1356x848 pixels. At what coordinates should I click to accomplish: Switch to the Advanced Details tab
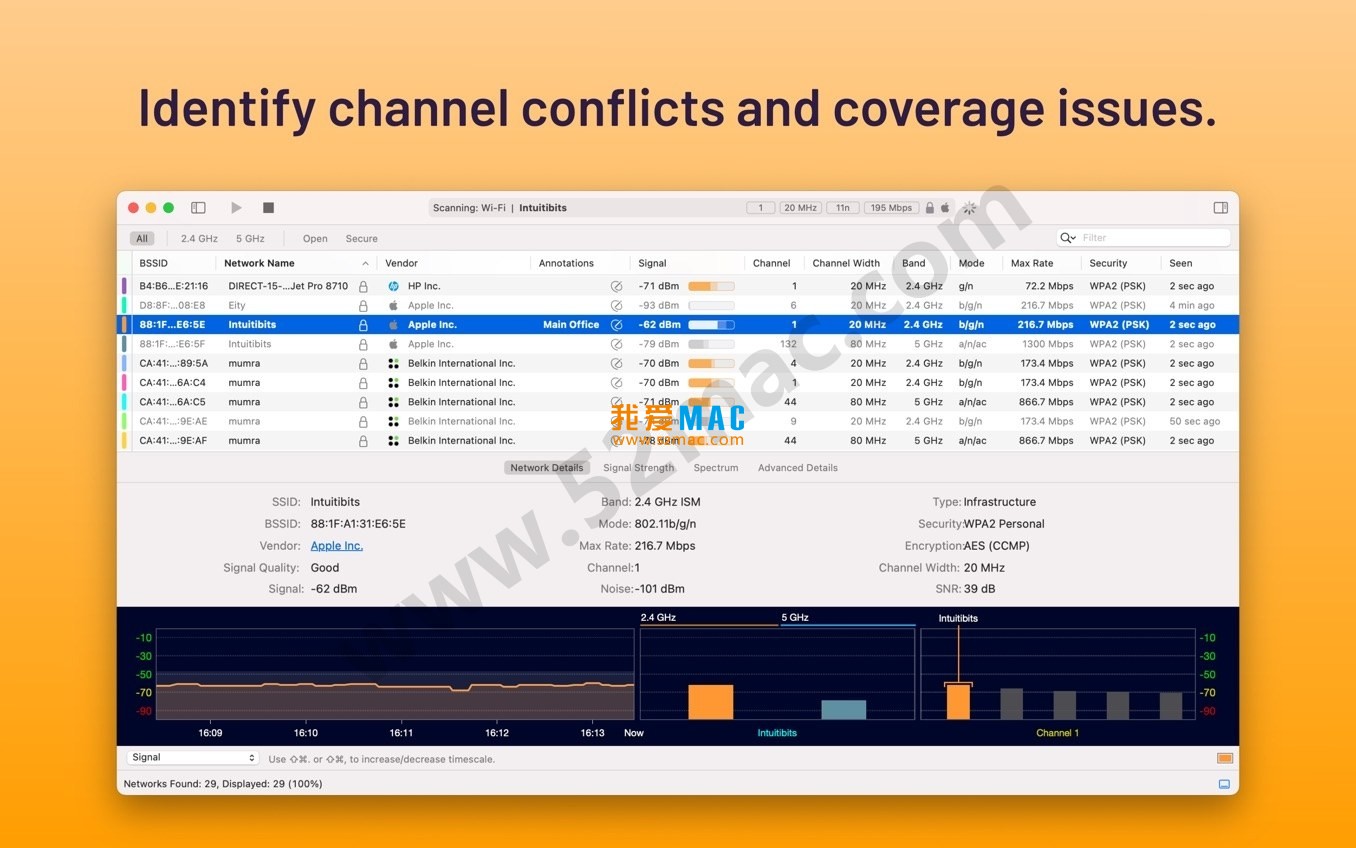[x=797, y=468]
